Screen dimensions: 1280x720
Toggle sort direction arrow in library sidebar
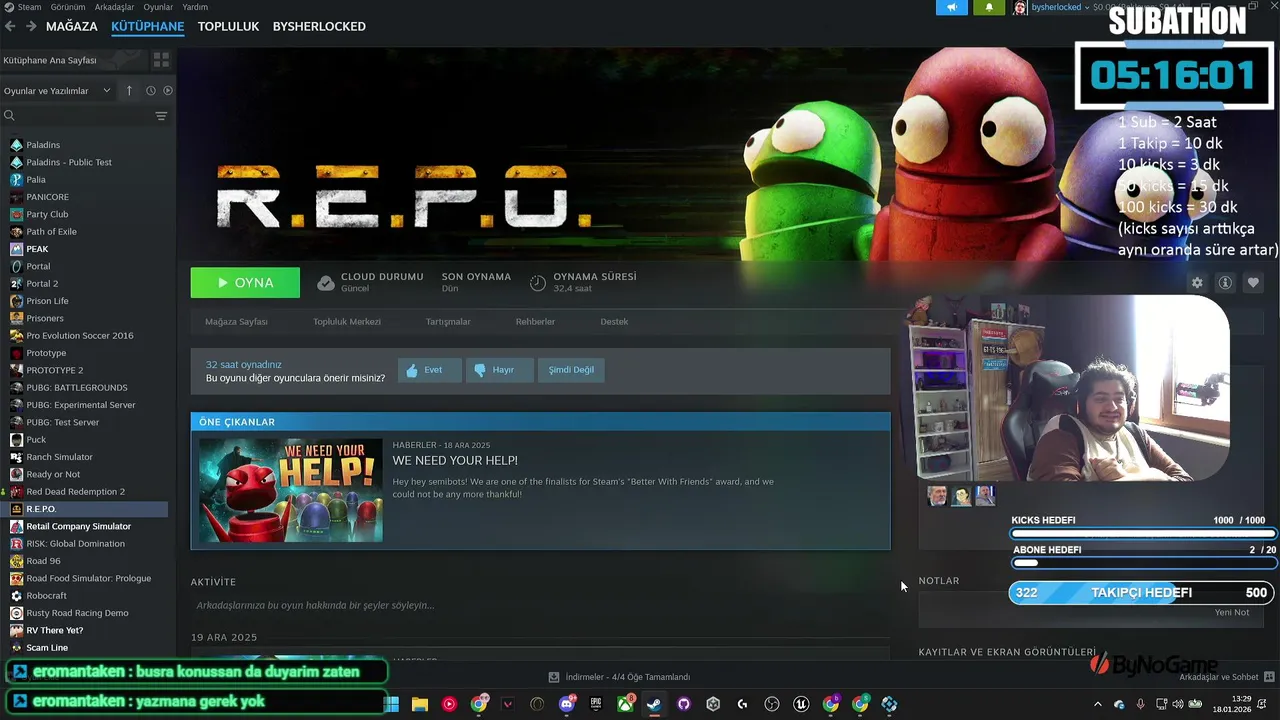(x=129, y=91)
